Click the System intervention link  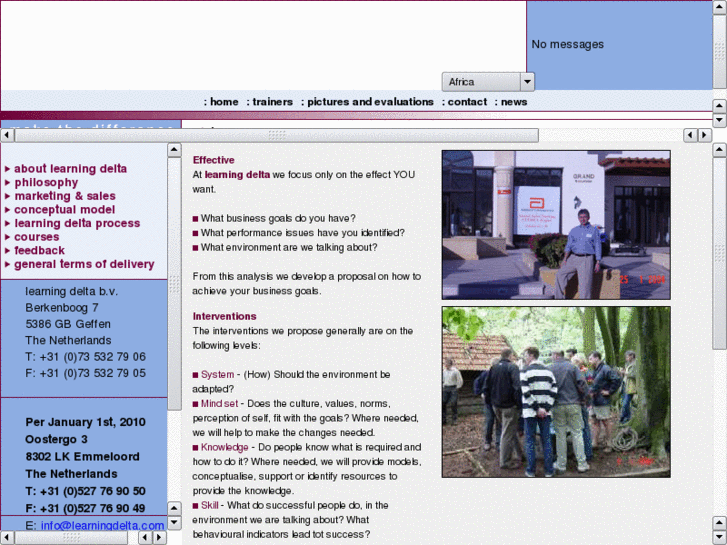[217, 374]
